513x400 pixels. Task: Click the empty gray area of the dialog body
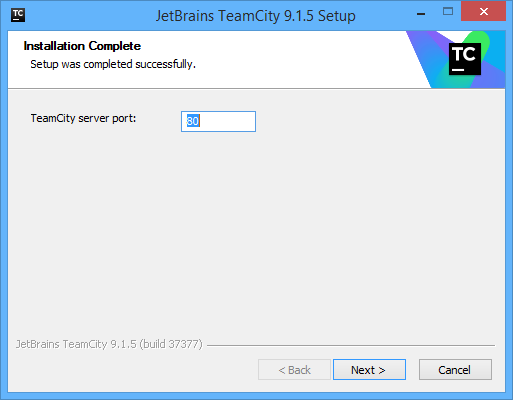click(257, 233)
